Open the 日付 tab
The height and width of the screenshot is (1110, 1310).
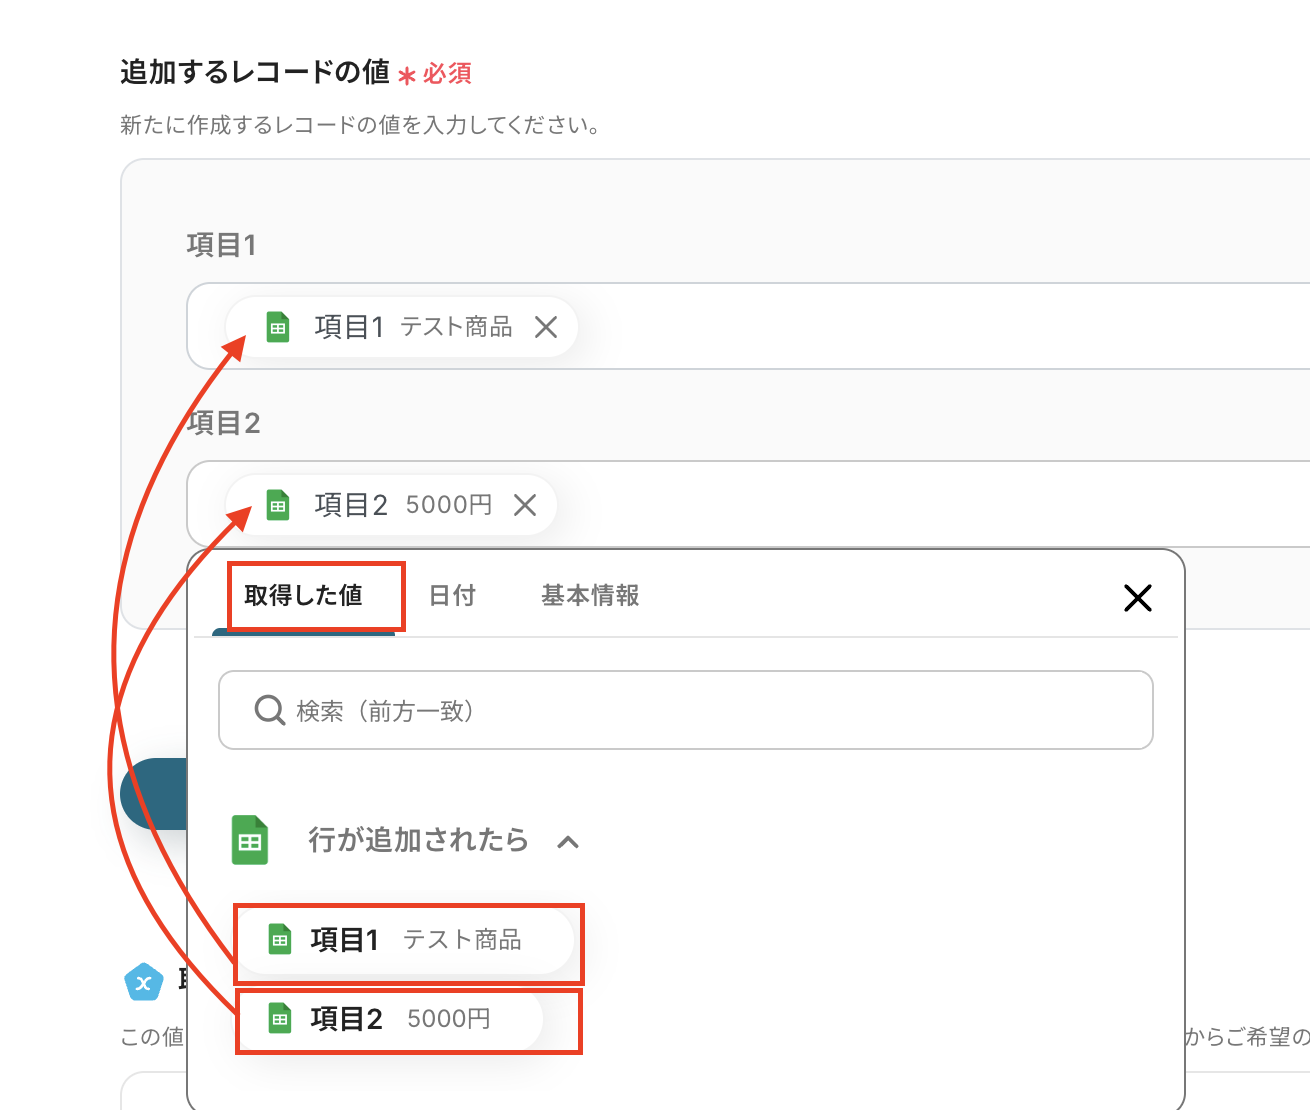point(452,596)
